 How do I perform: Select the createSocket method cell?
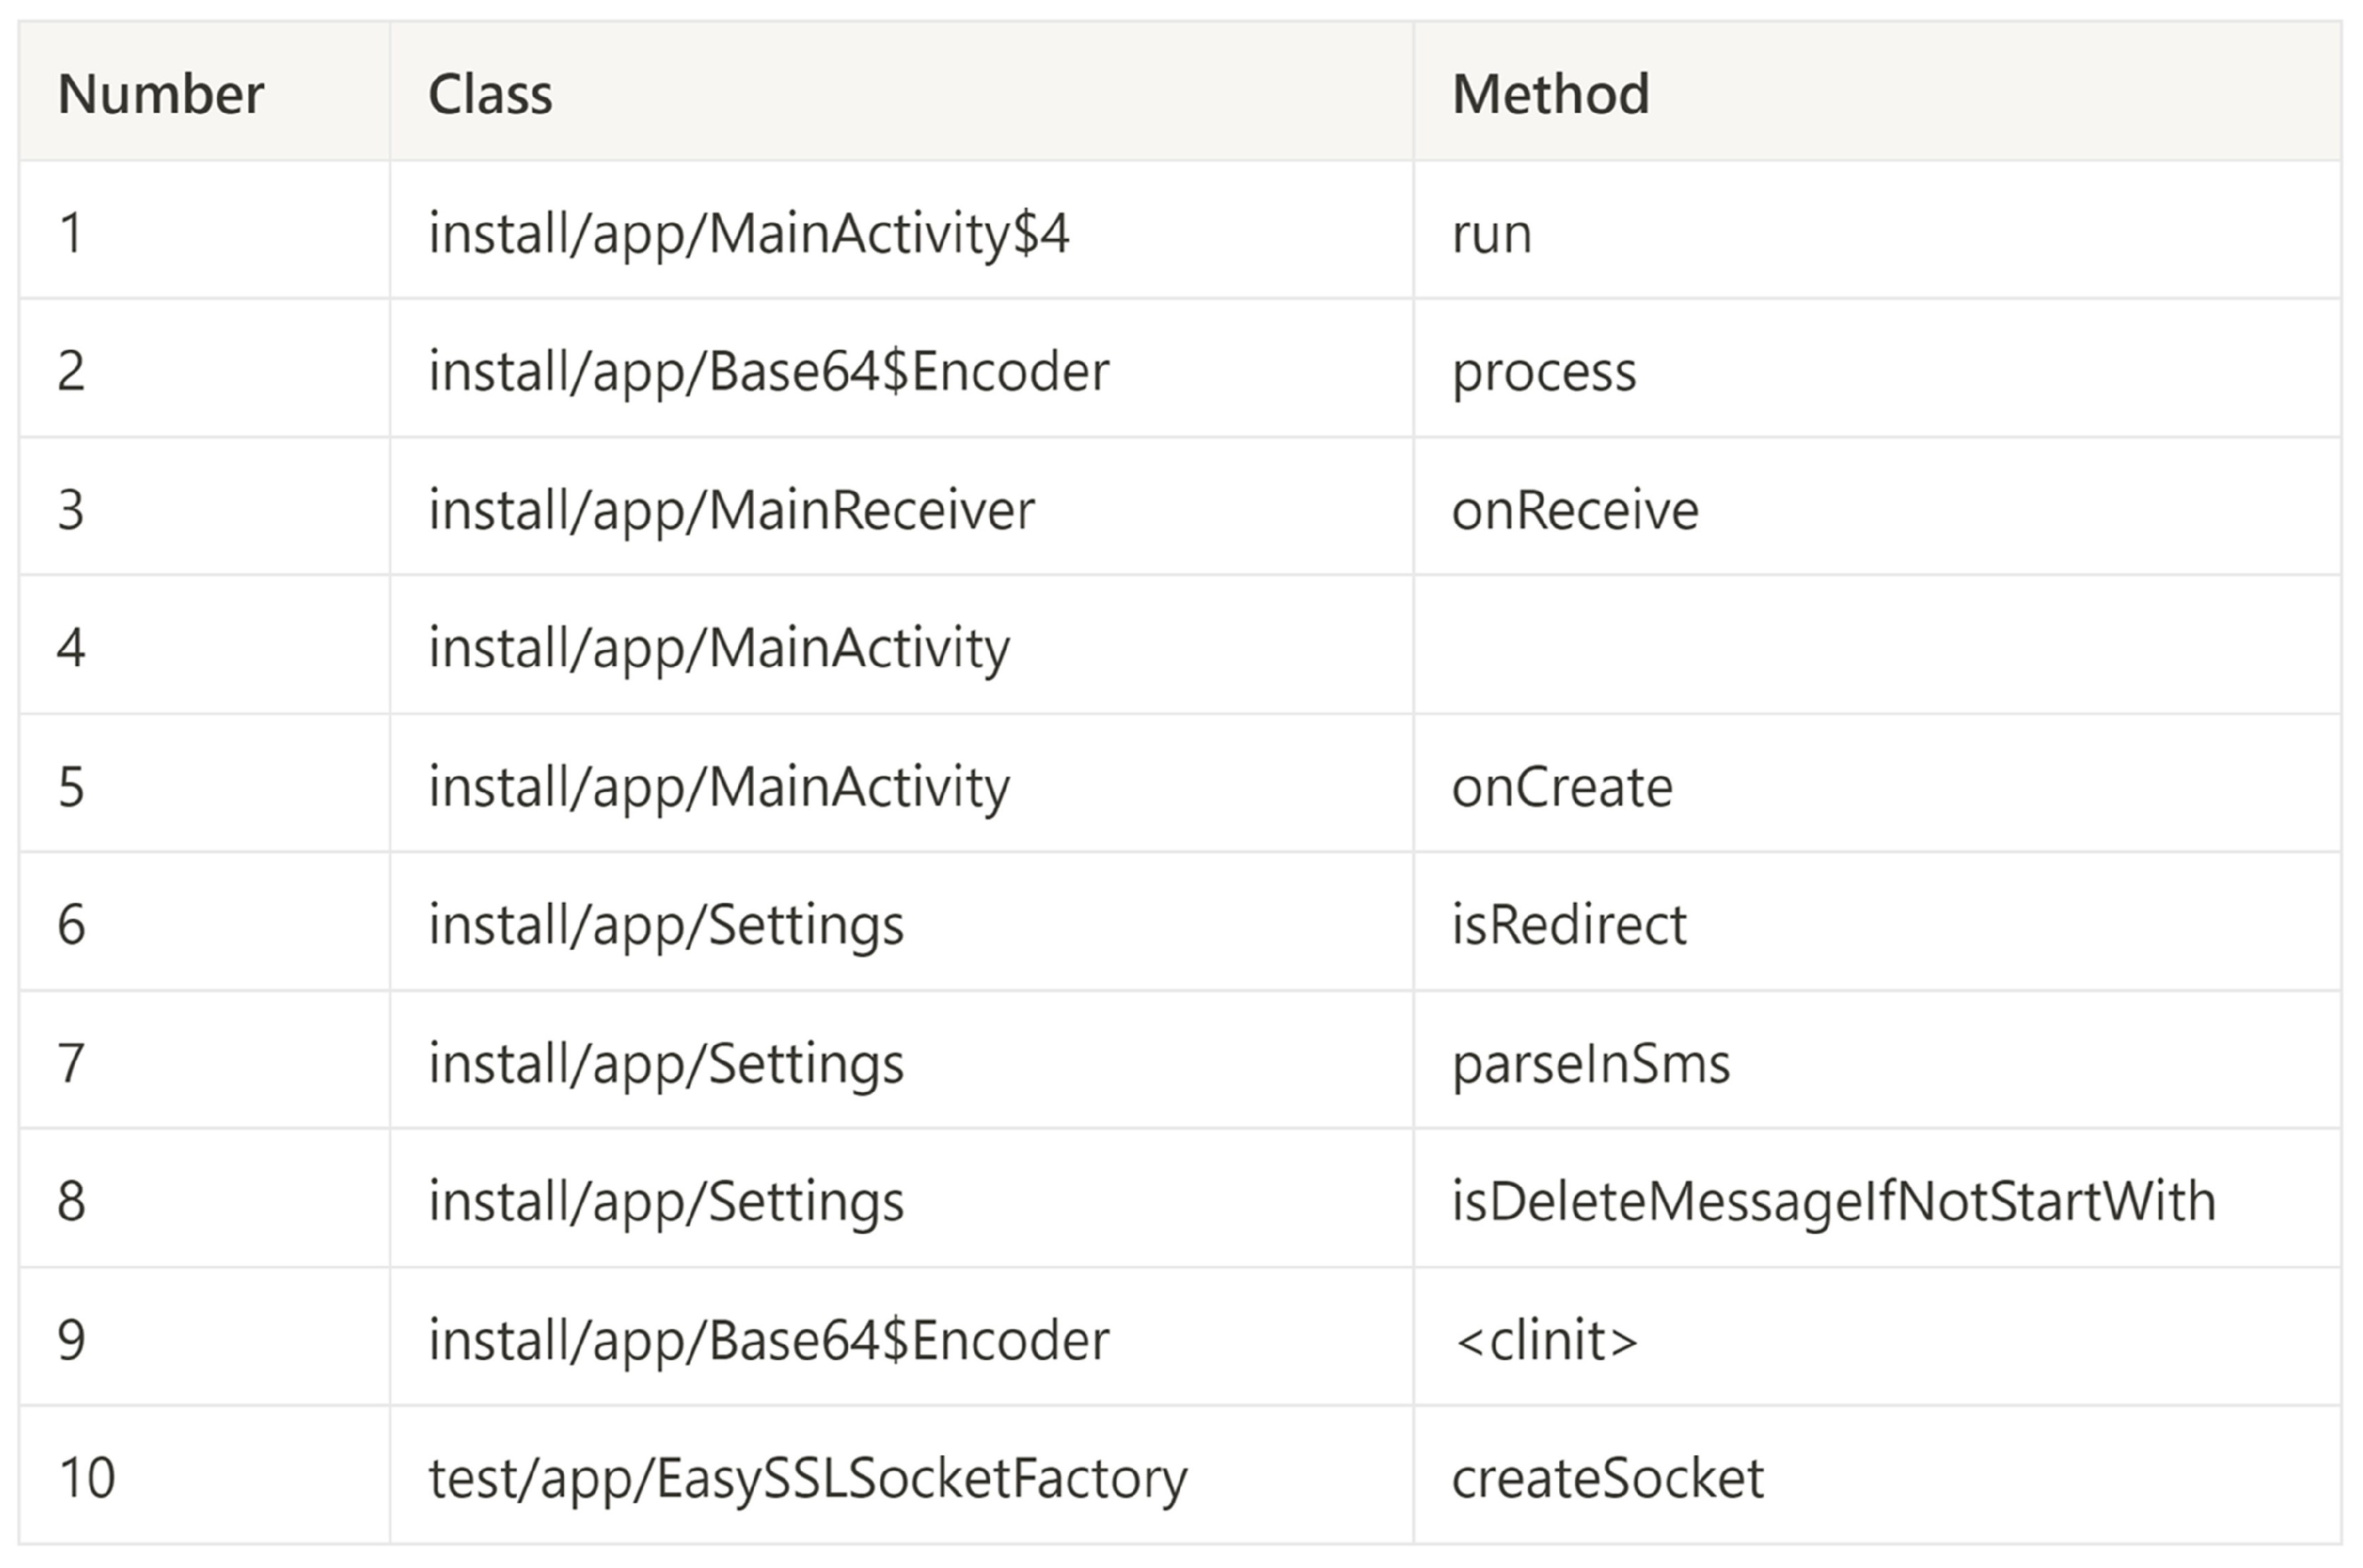click(x=1607, y=1478)
